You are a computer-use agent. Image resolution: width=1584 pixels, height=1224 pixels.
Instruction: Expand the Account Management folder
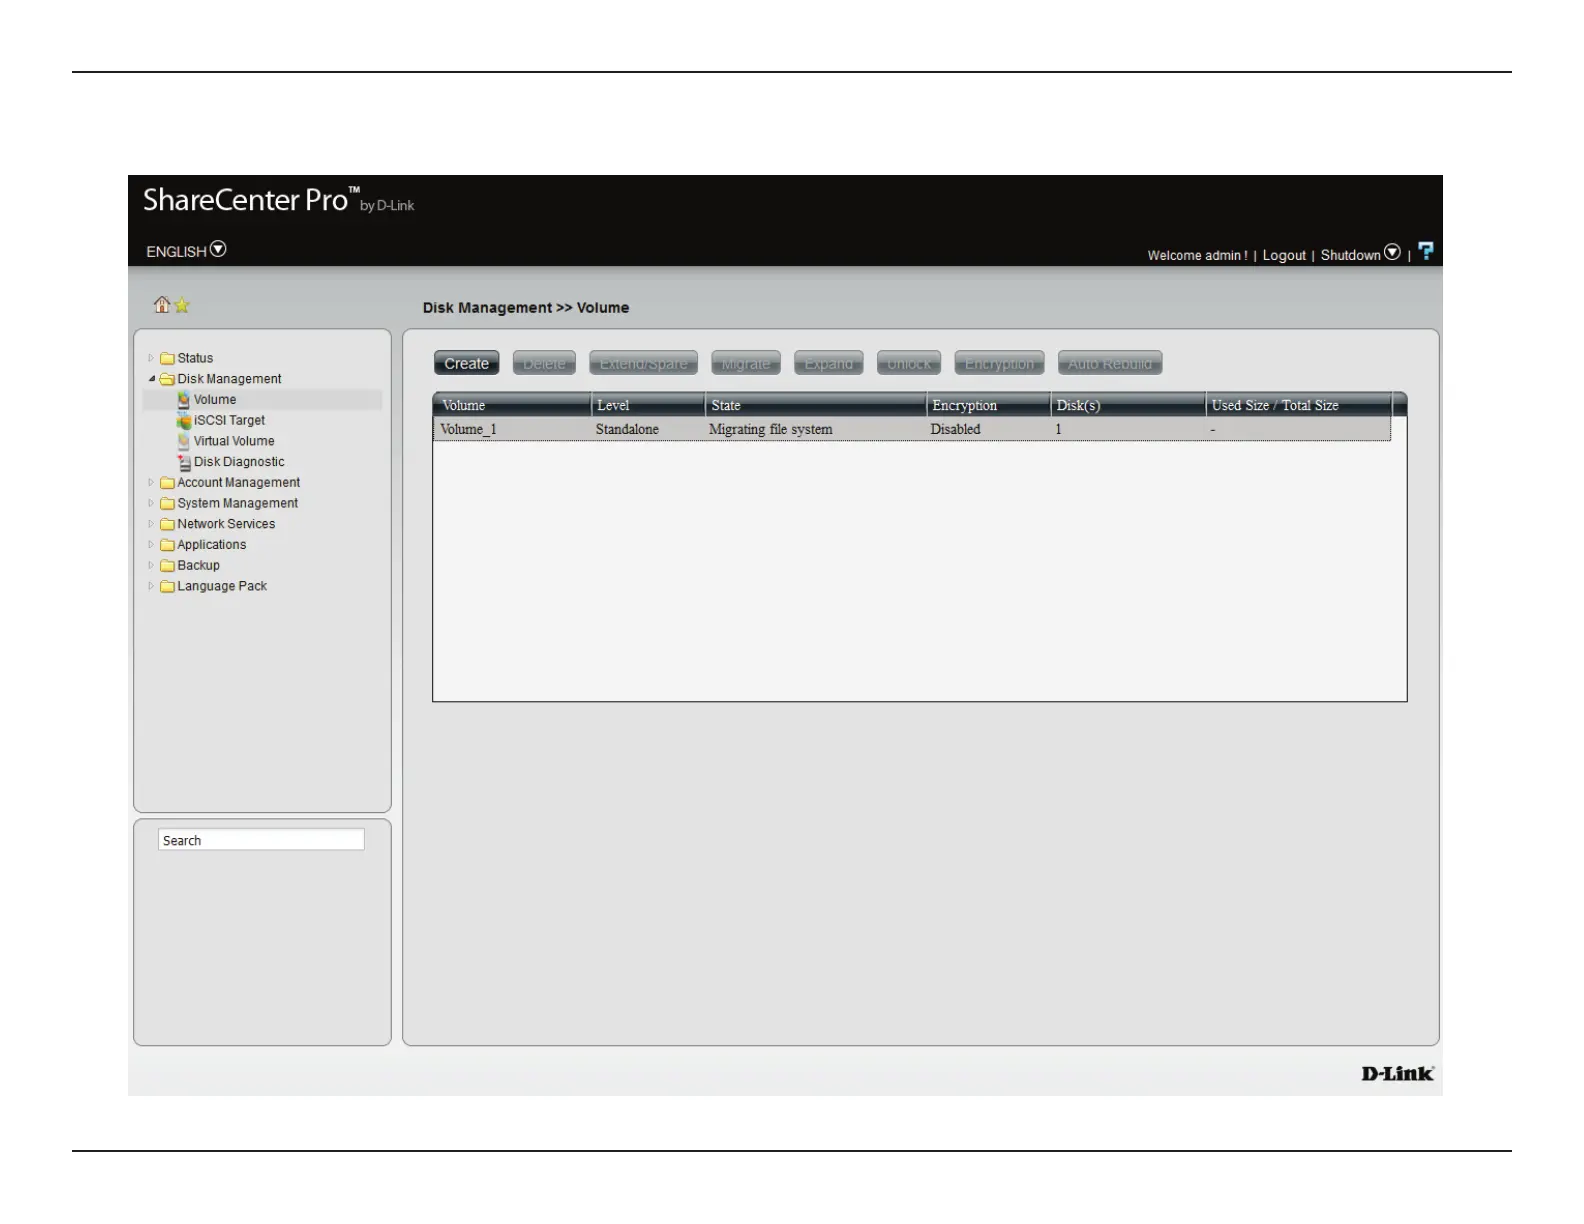(x=151, y=483)
